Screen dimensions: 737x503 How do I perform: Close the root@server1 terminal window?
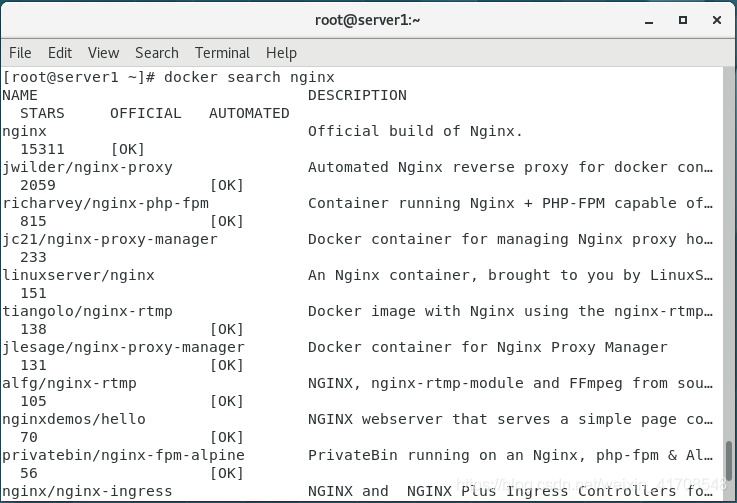click(x=717, y=20)
